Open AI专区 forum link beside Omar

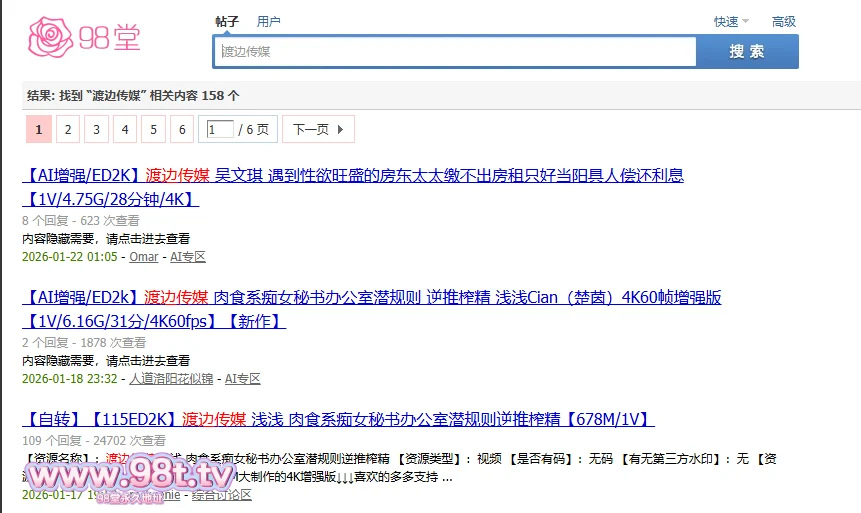coord(187,256)
